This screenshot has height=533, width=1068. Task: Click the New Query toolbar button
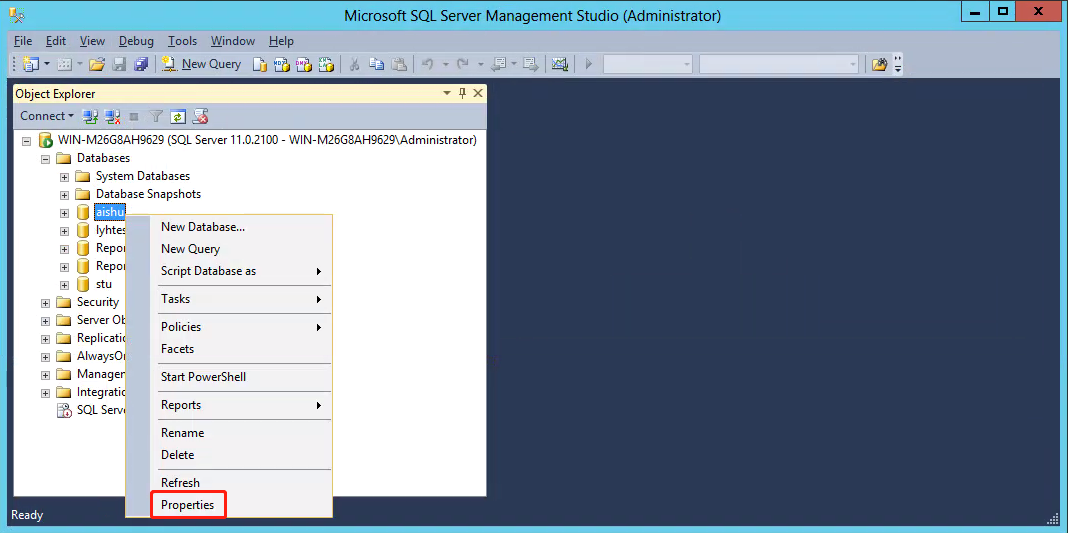click(202, 64)
